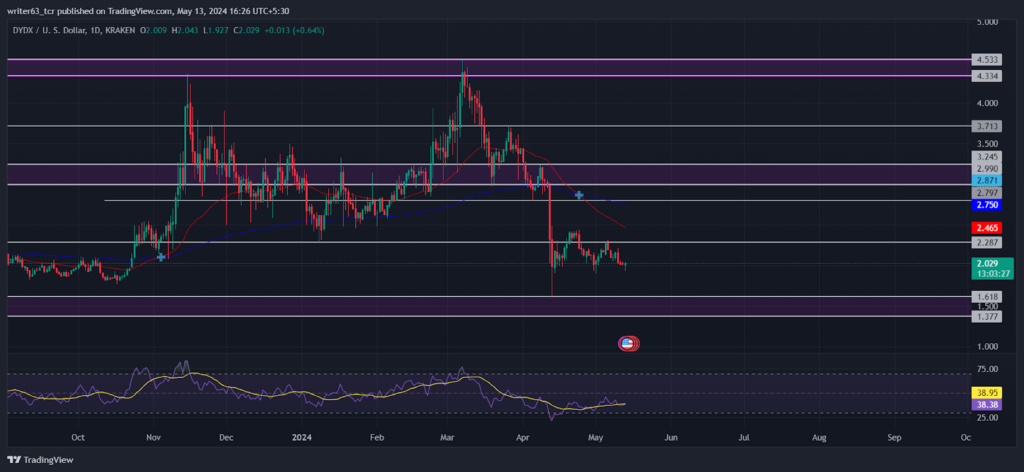Viewport: 1024px width, 472px height.
Task: Select the 3.245 price label
Action: point(985,157)
